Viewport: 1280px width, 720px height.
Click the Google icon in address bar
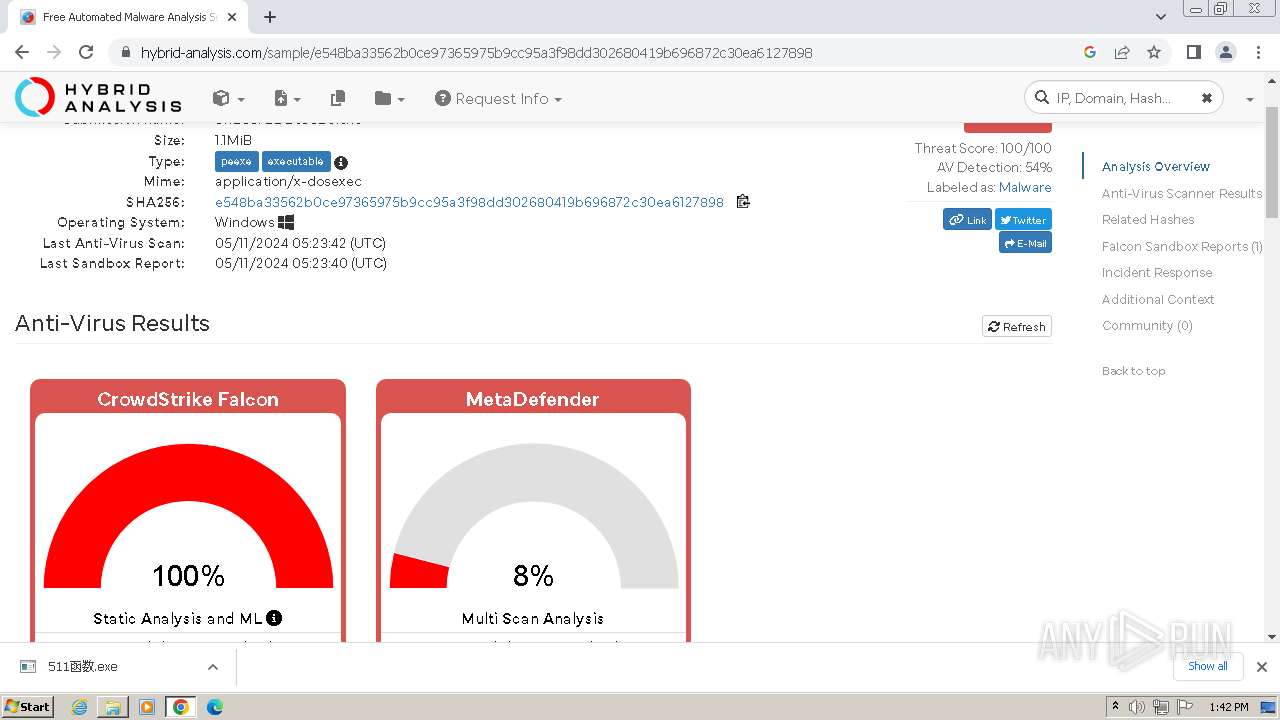point(1090,52)
